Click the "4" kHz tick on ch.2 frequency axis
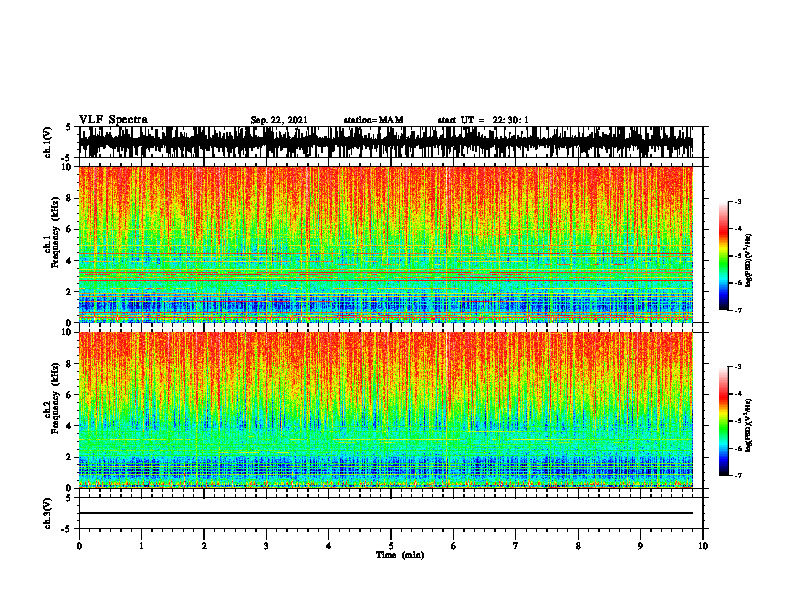Image resolution: width=792 pixels, height=612 pixels. [x=70, y=426]
